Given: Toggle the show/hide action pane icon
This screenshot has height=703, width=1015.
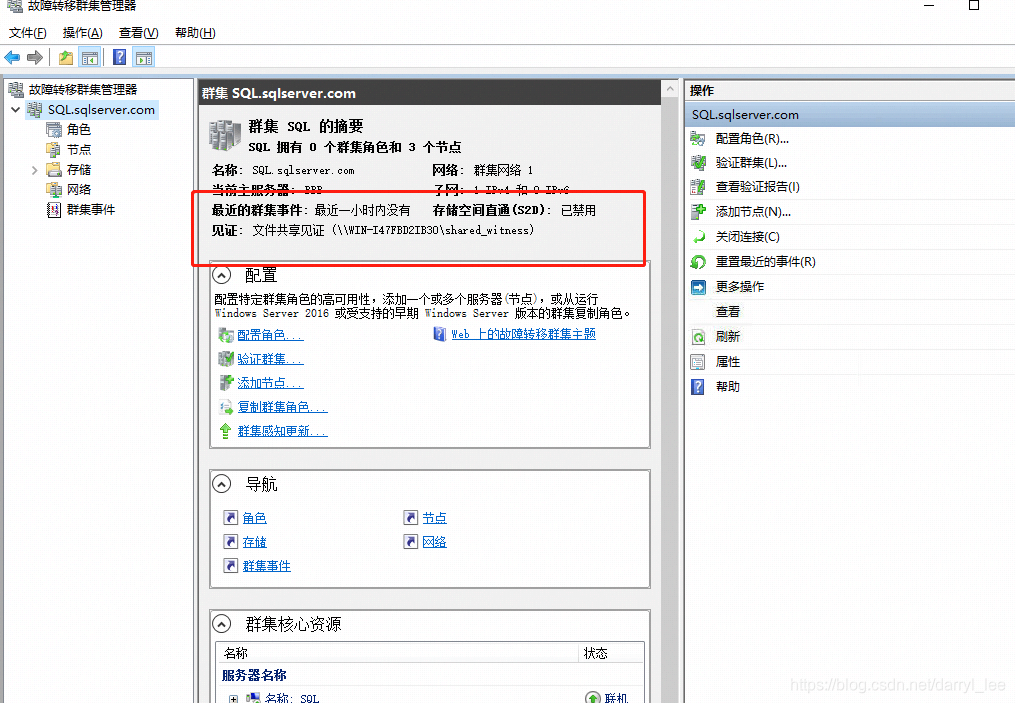Looking at the screenshot, I should [x=144, y=58].
